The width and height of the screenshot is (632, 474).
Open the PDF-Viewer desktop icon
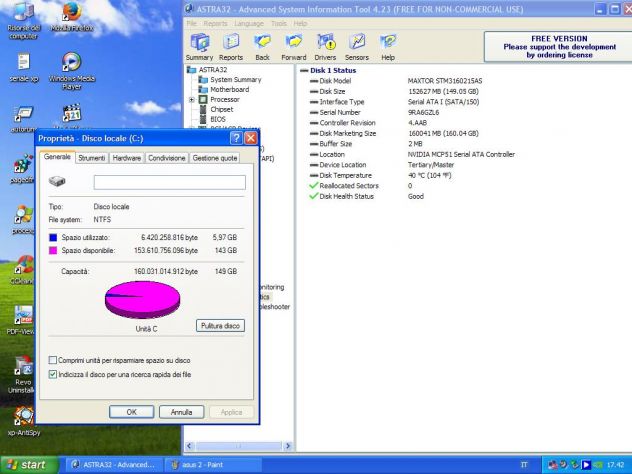(x=22, y=320)
